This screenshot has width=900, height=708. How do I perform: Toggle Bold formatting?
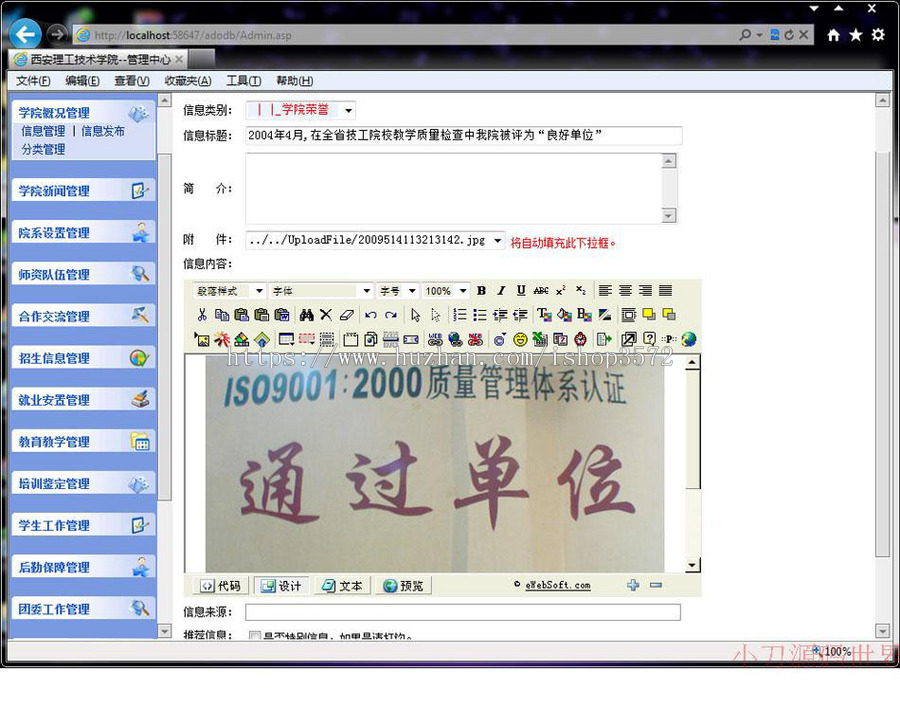click(x=482, y=291)
